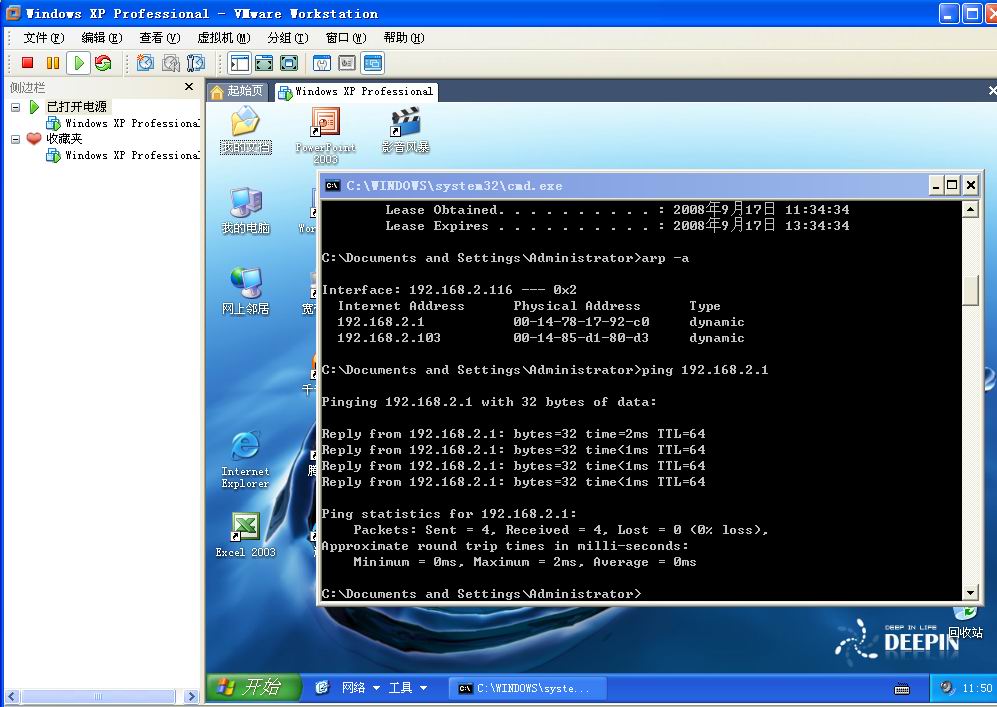Click the address 192.168.2.103 in arp table

pos(388,338)
